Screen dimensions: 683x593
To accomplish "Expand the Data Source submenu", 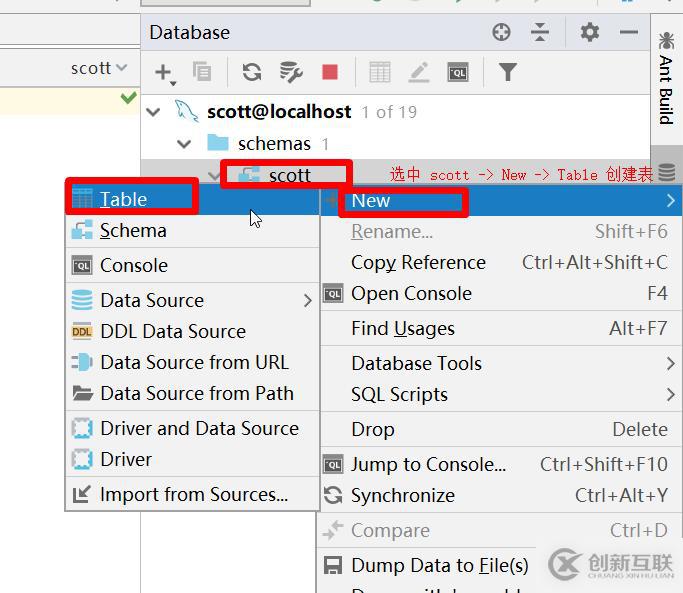I will pos(193,300).
